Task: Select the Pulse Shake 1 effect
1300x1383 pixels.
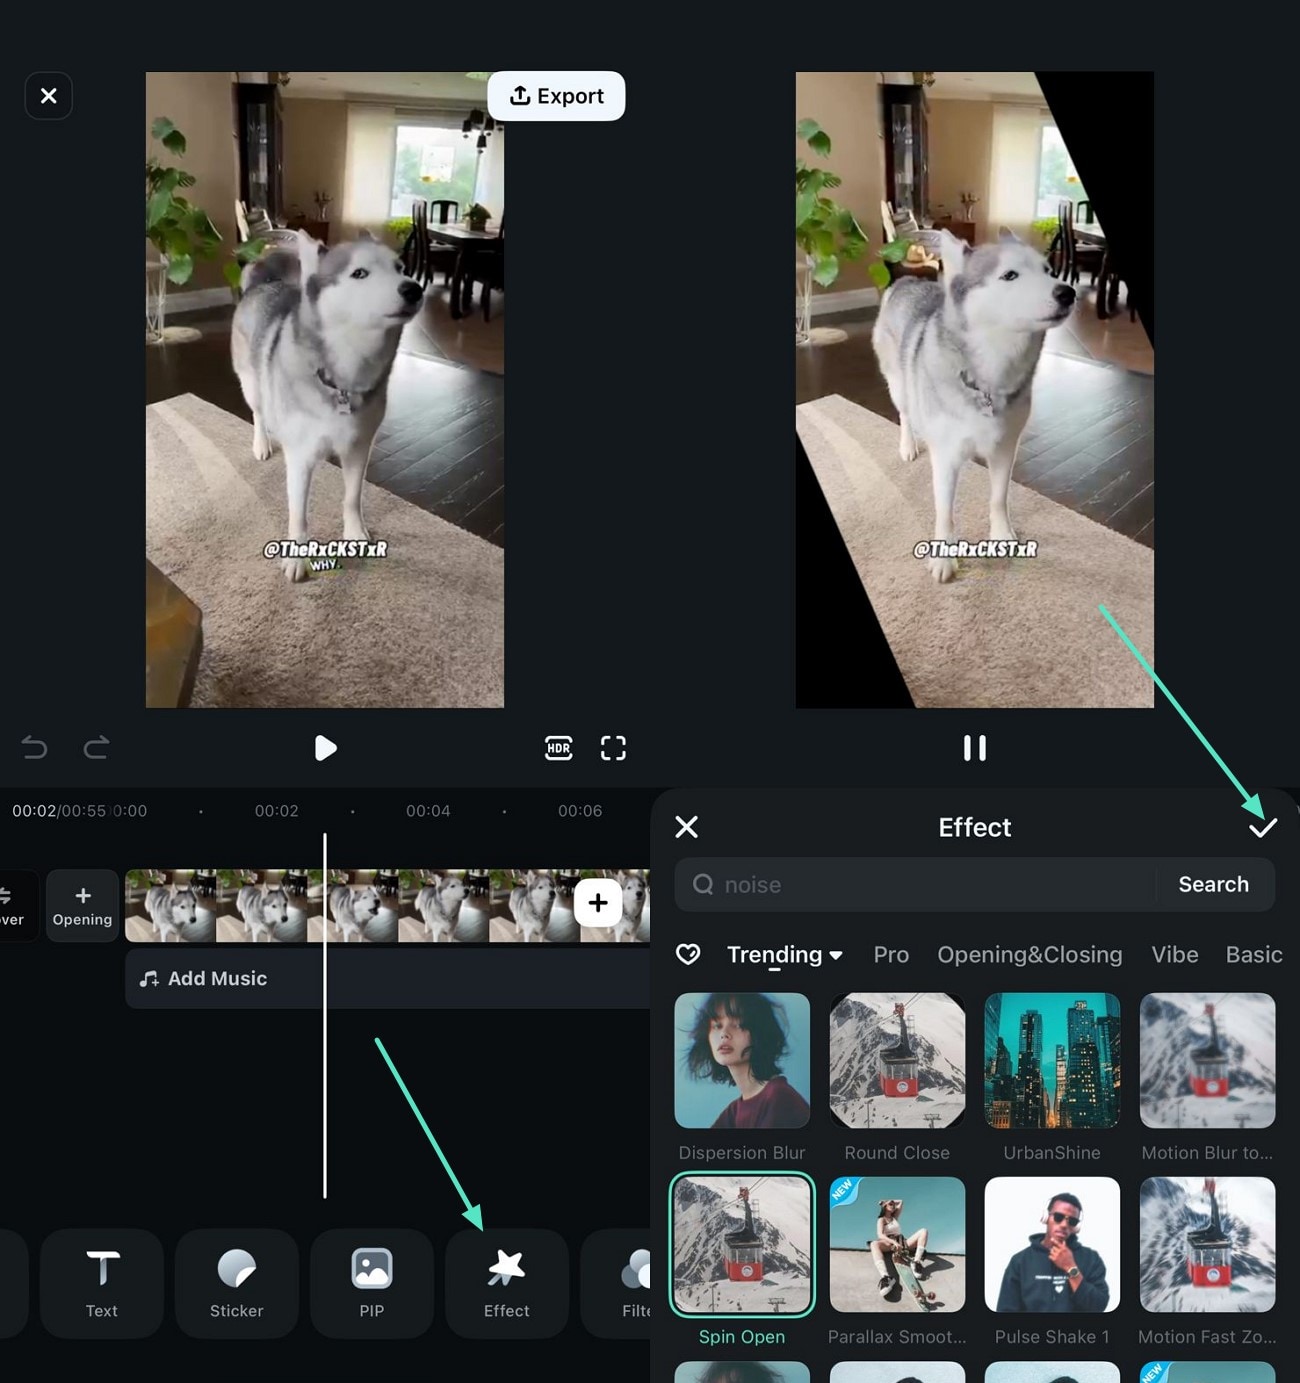Action: pos(1052,1245)
